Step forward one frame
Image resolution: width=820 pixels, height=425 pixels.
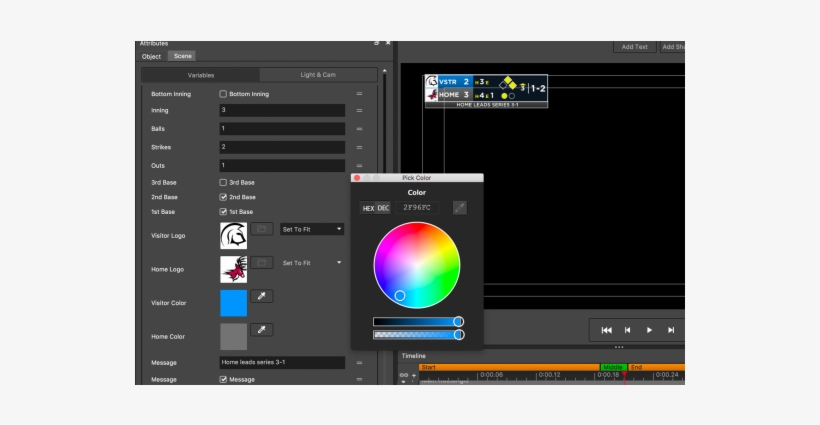click(671, 330)
